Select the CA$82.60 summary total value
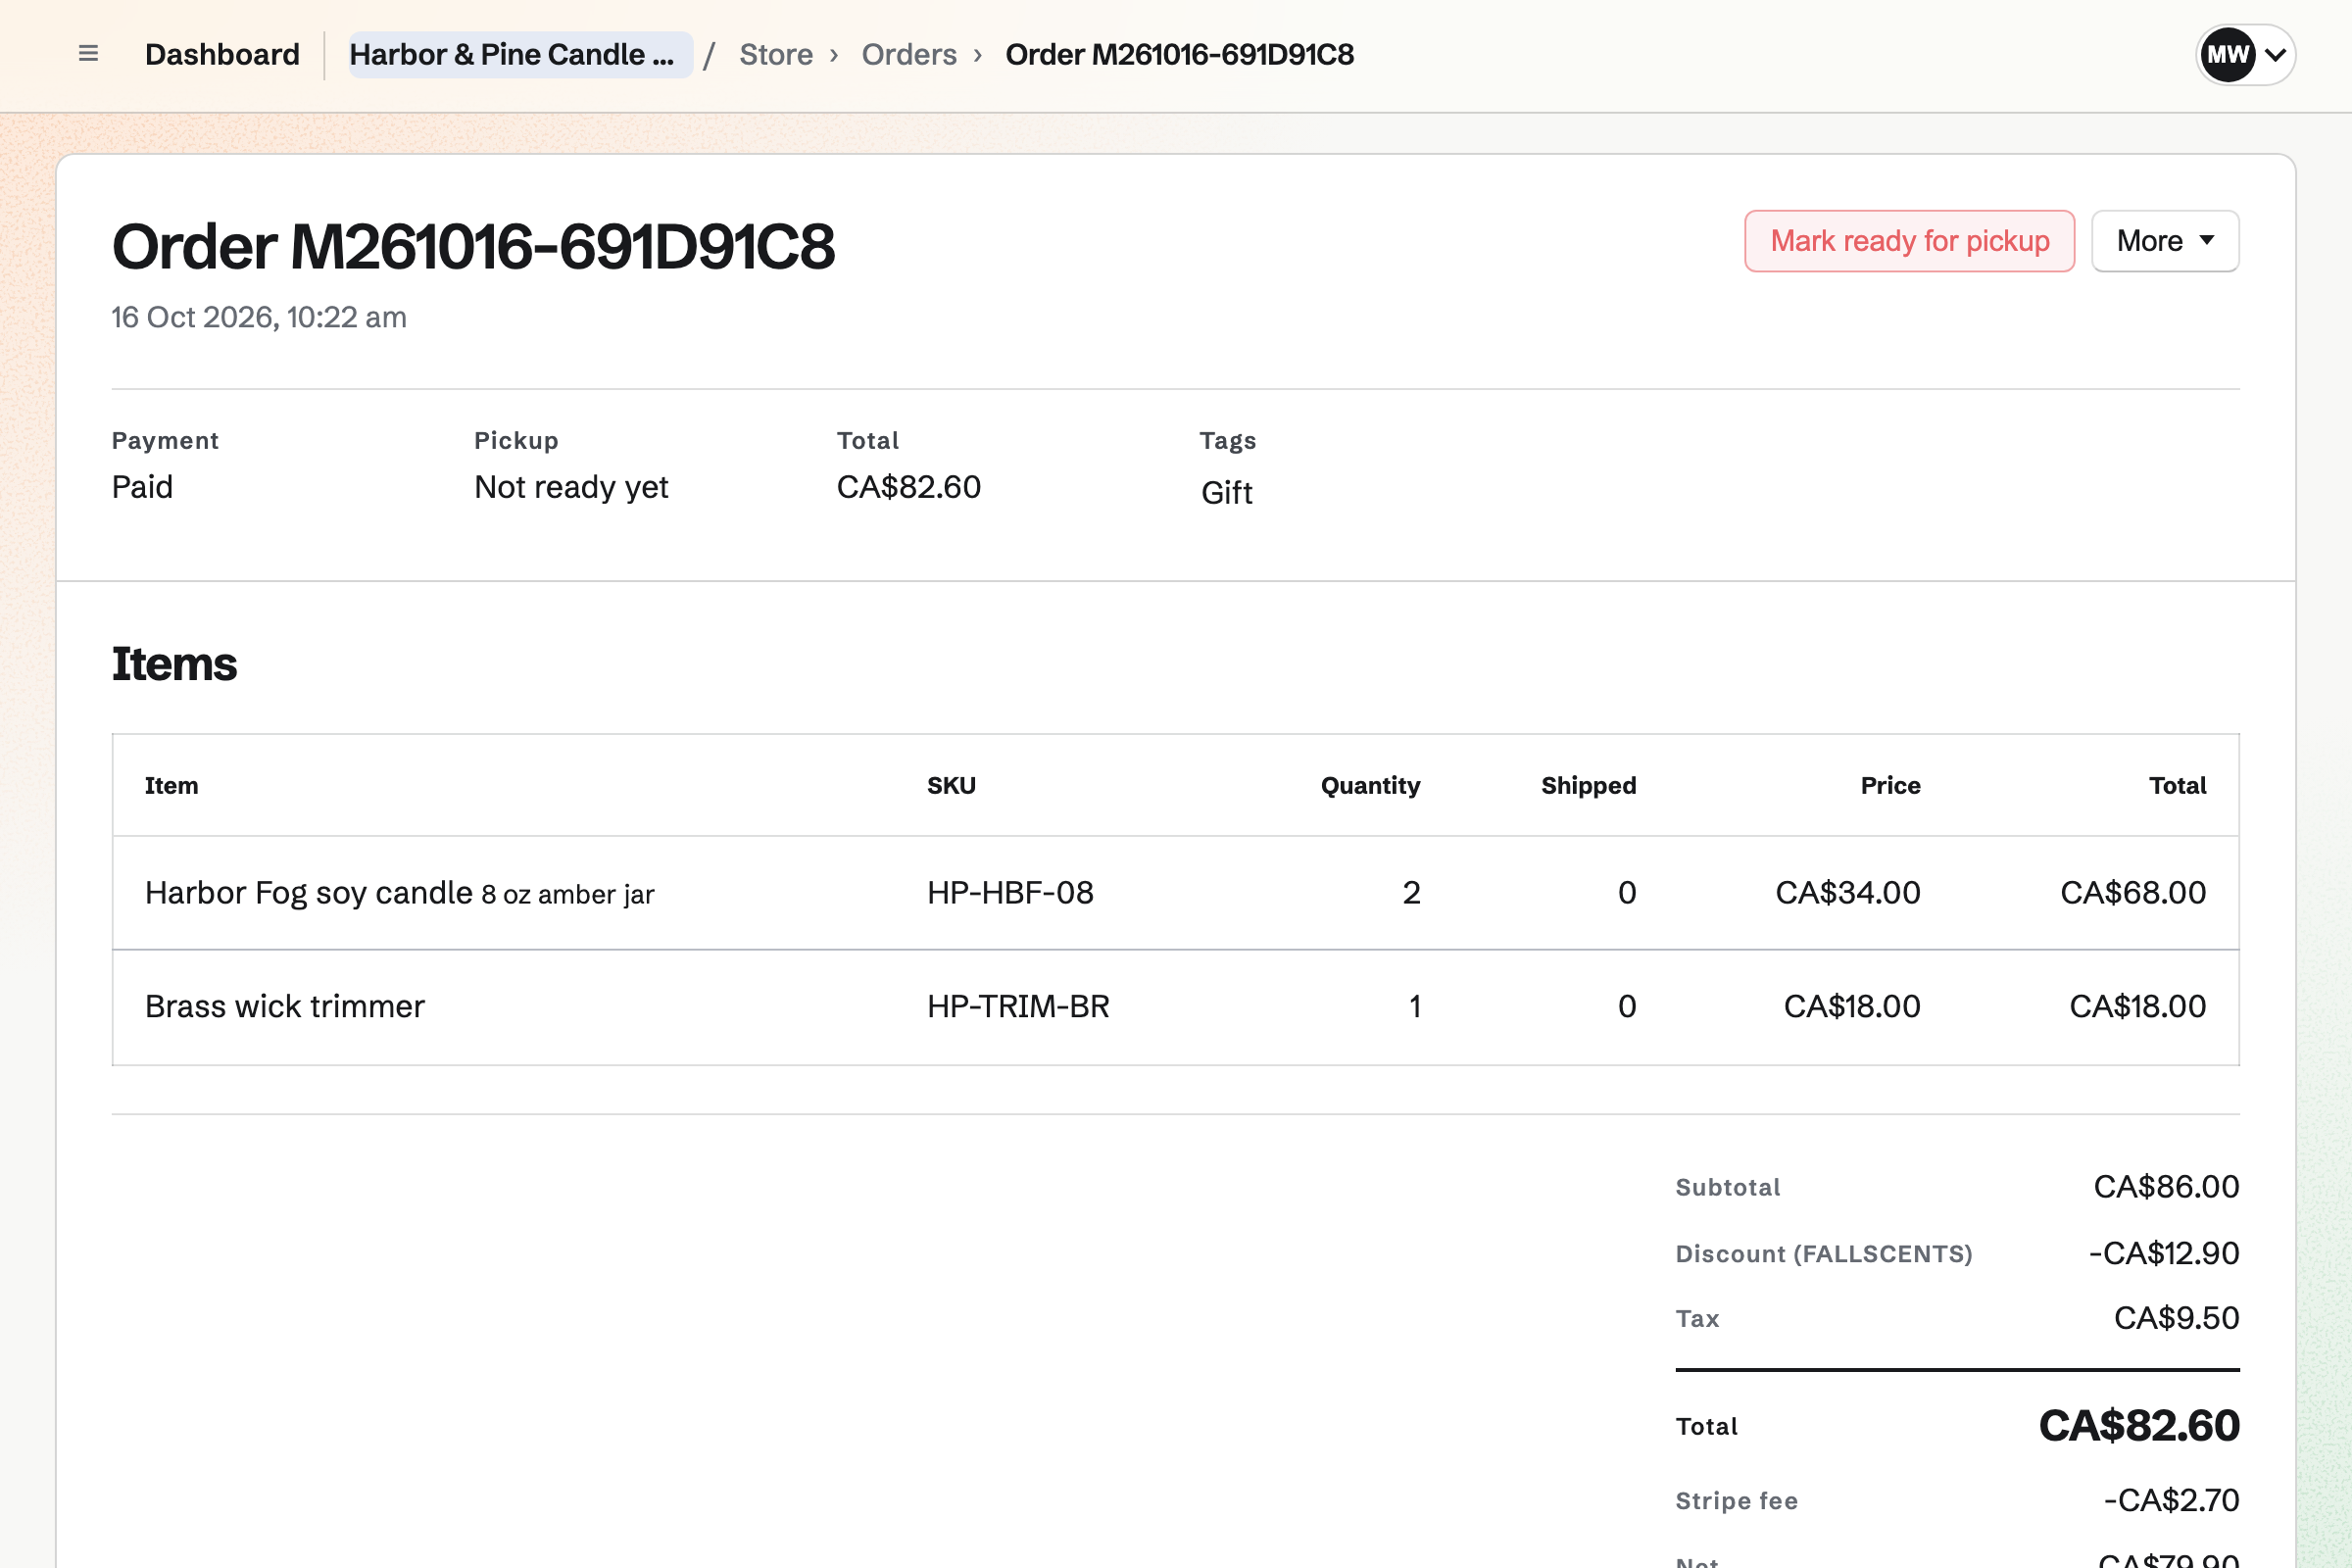 (x=909, y=487)
